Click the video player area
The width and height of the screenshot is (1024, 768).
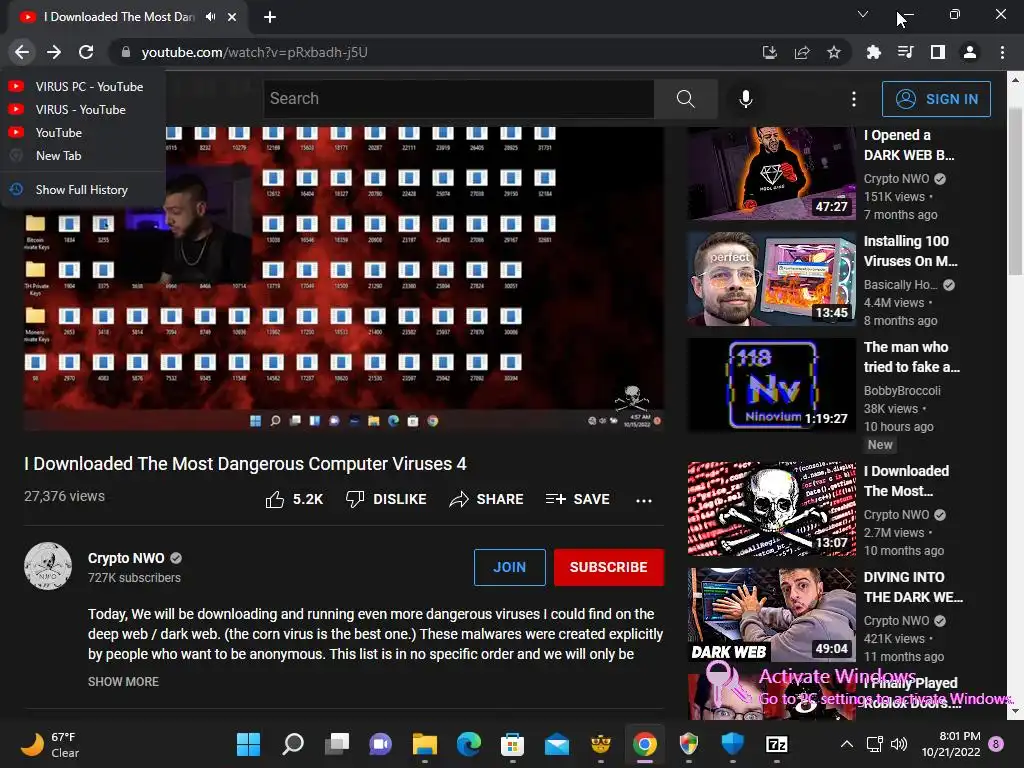pyautogui.click(x=344, y=279)
